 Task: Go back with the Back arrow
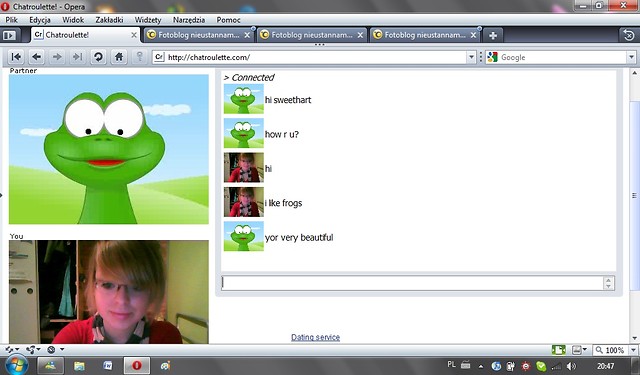point(37,57)
